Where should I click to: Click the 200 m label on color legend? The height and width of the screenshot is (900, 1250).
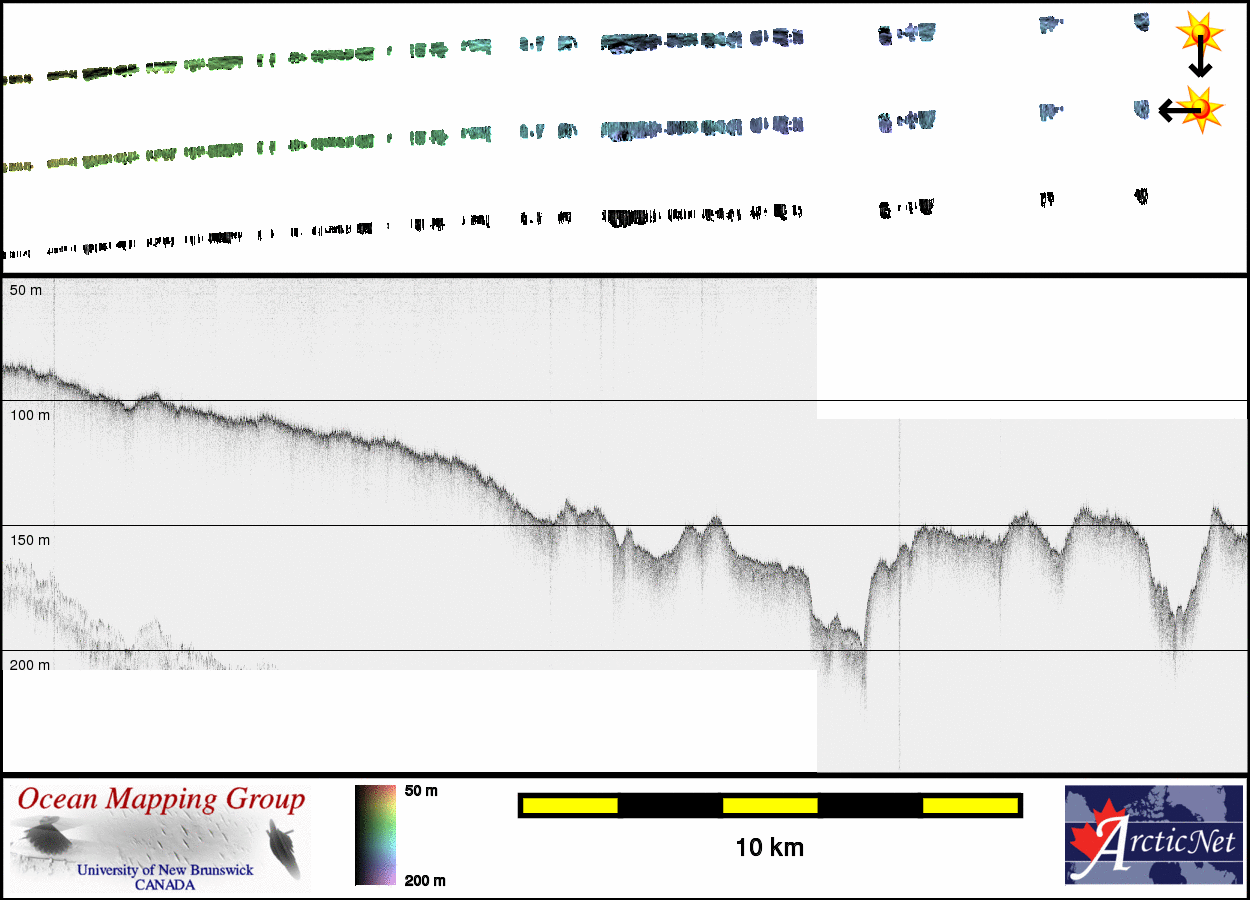(x=425, y=881)
